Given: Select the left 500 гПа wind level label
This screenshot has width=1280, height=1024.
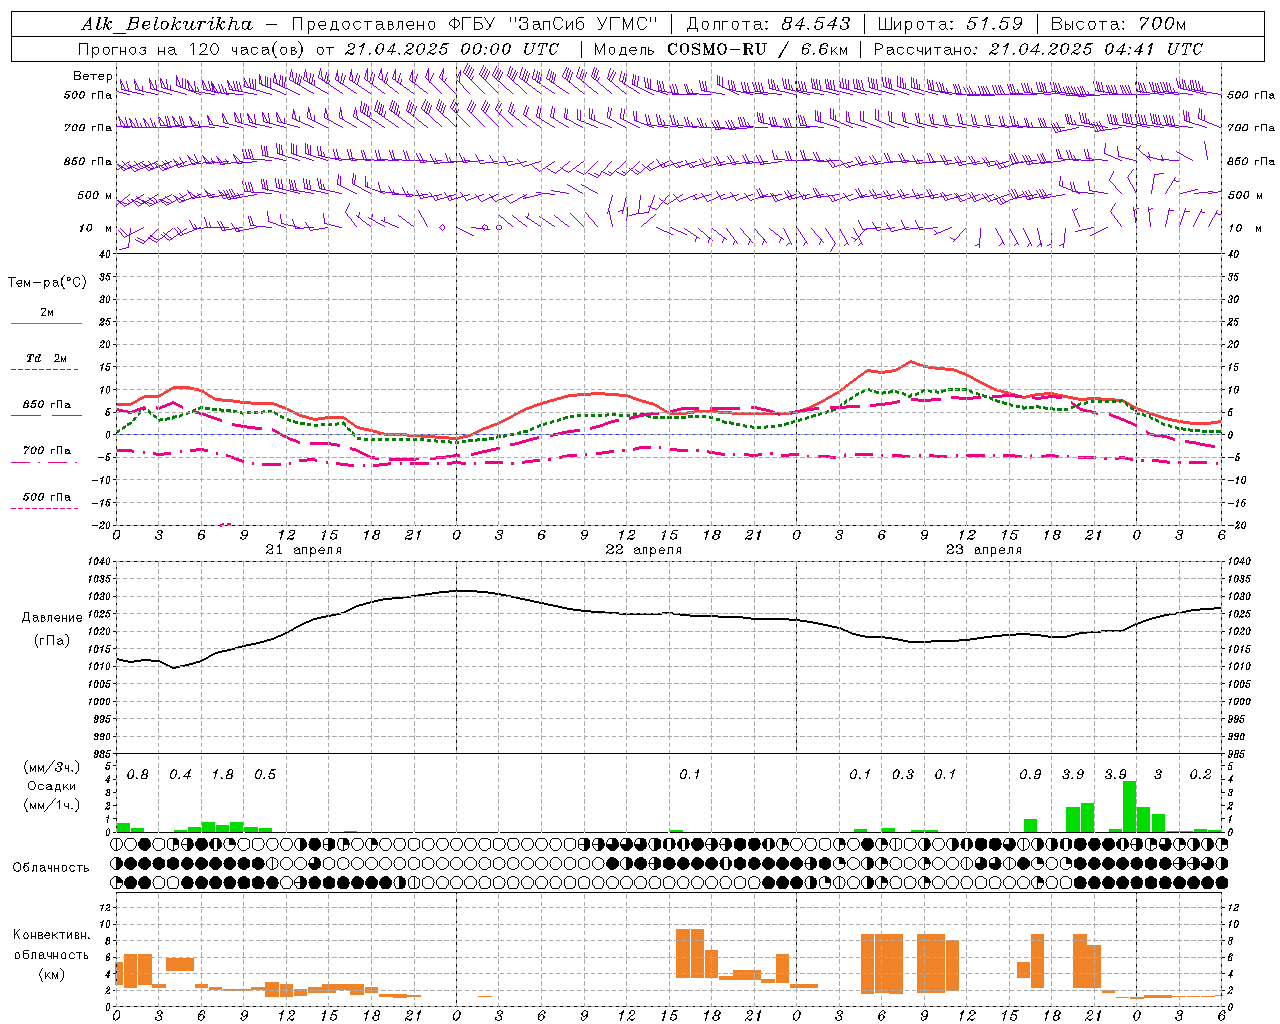Looking at the screenshot, I should [88, 96].
